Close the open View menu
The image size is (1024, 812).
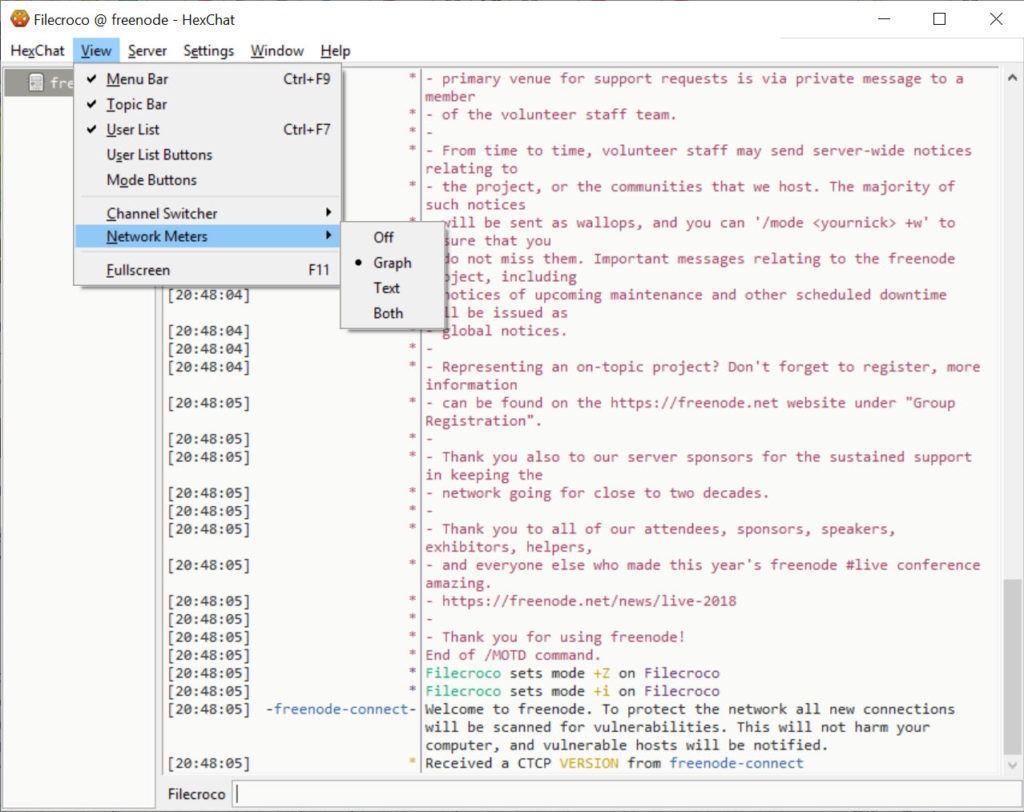tap(96, 51)
